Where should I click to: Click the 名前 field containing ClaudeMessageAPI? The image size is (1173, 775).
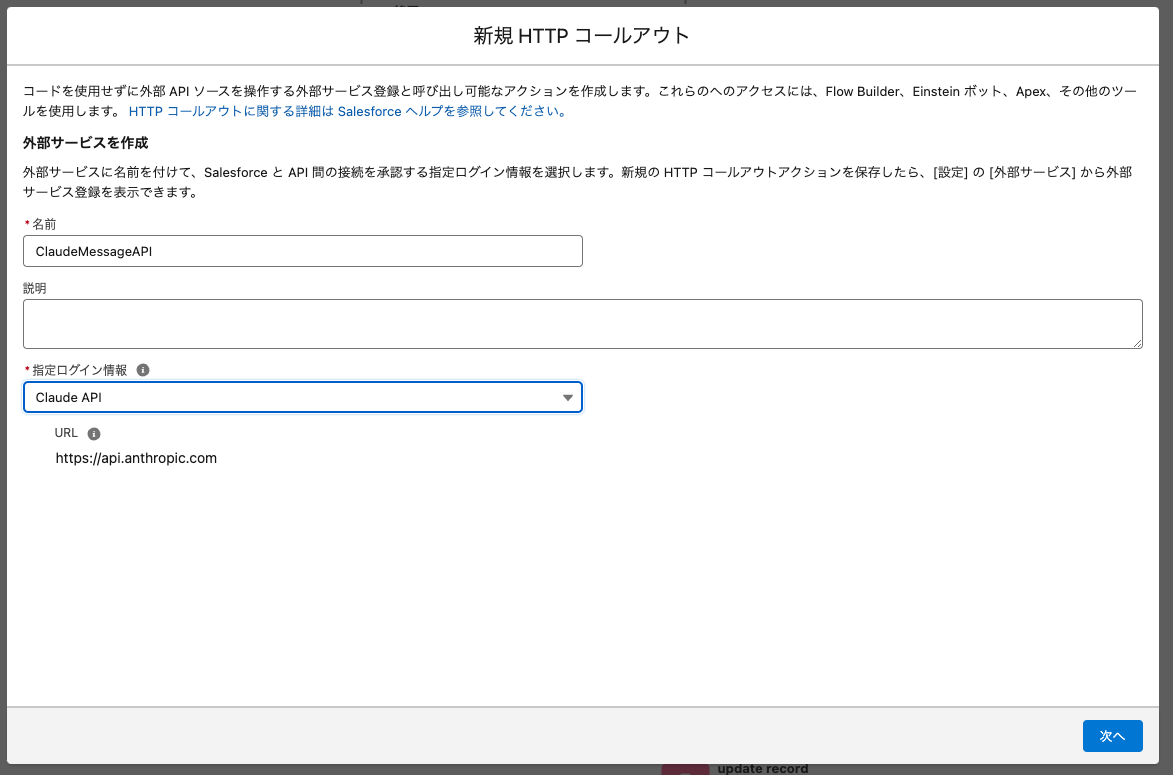pos(302,251)
